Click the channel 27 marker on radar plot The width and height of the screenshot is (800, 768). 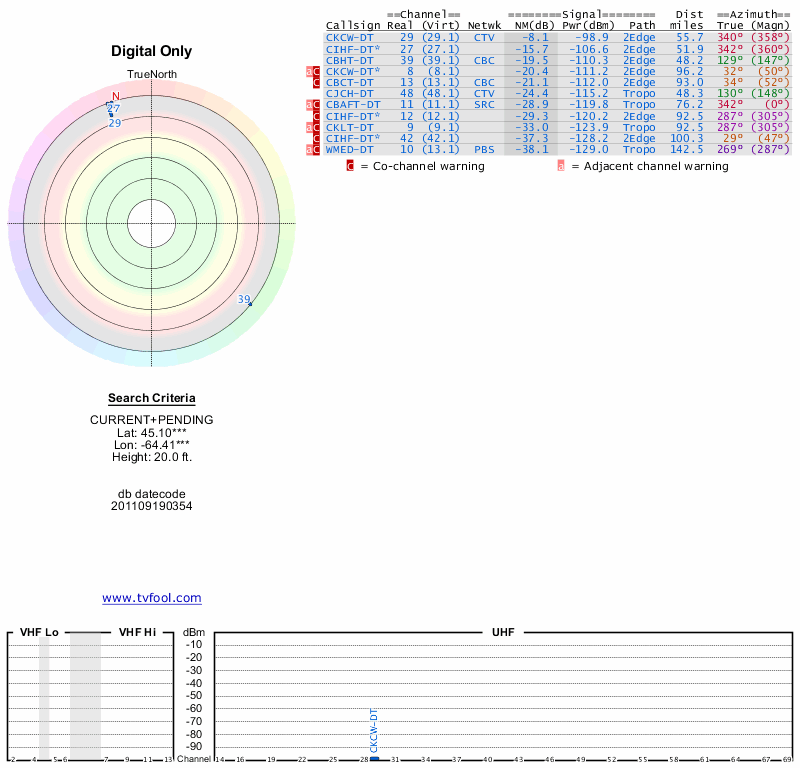(x=113, y=108)
